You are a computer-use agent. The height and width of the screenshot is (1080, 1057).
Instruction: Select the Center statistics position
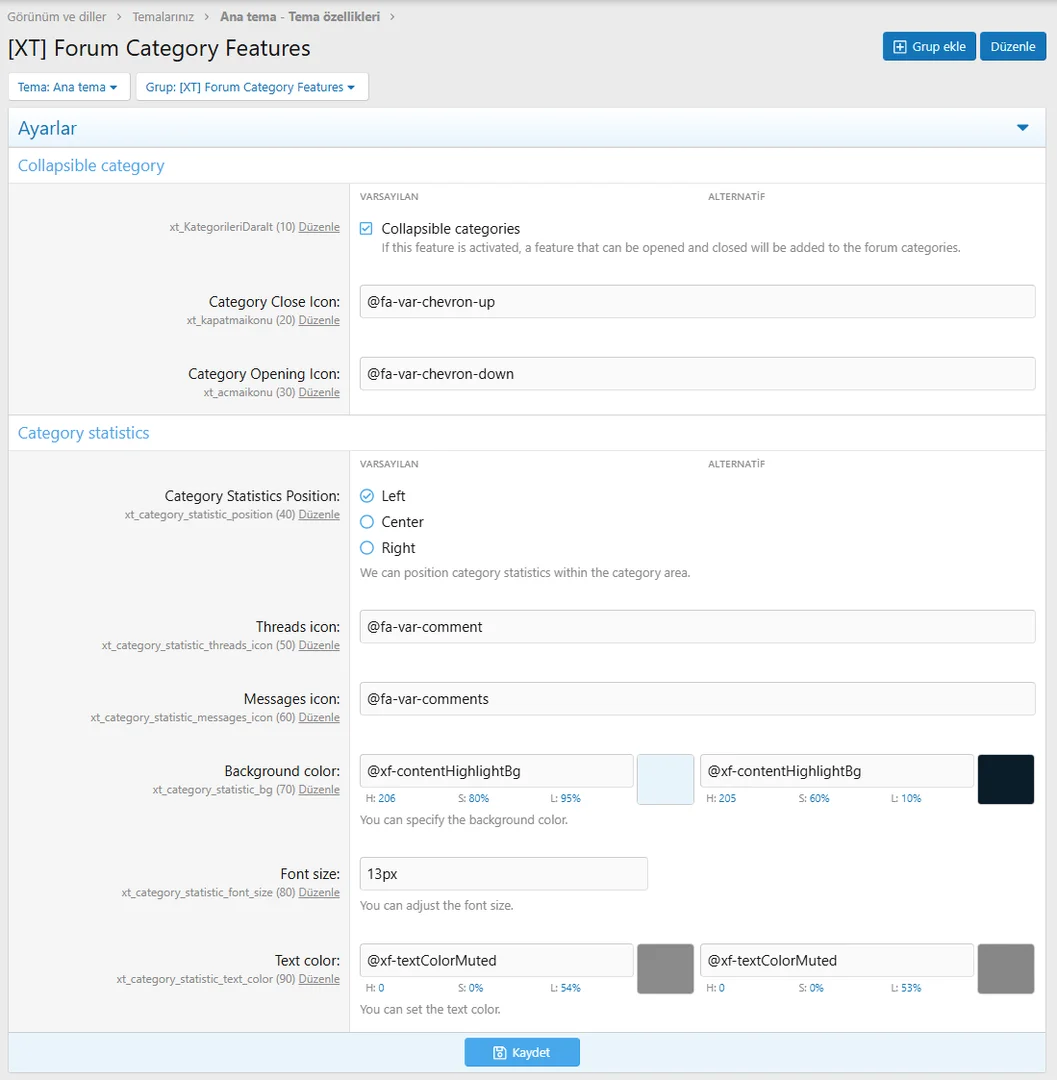pyautogui.click(x=366, y=521)
